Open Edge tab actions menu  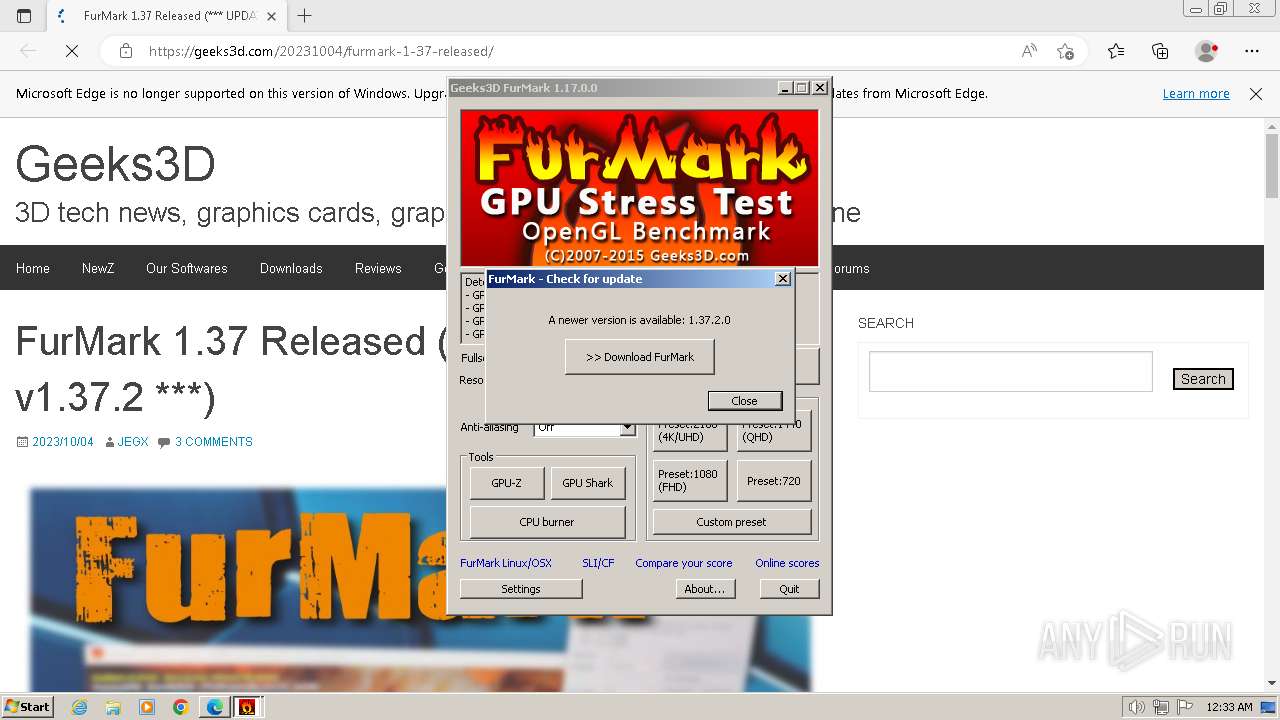(x=24, y=15)
